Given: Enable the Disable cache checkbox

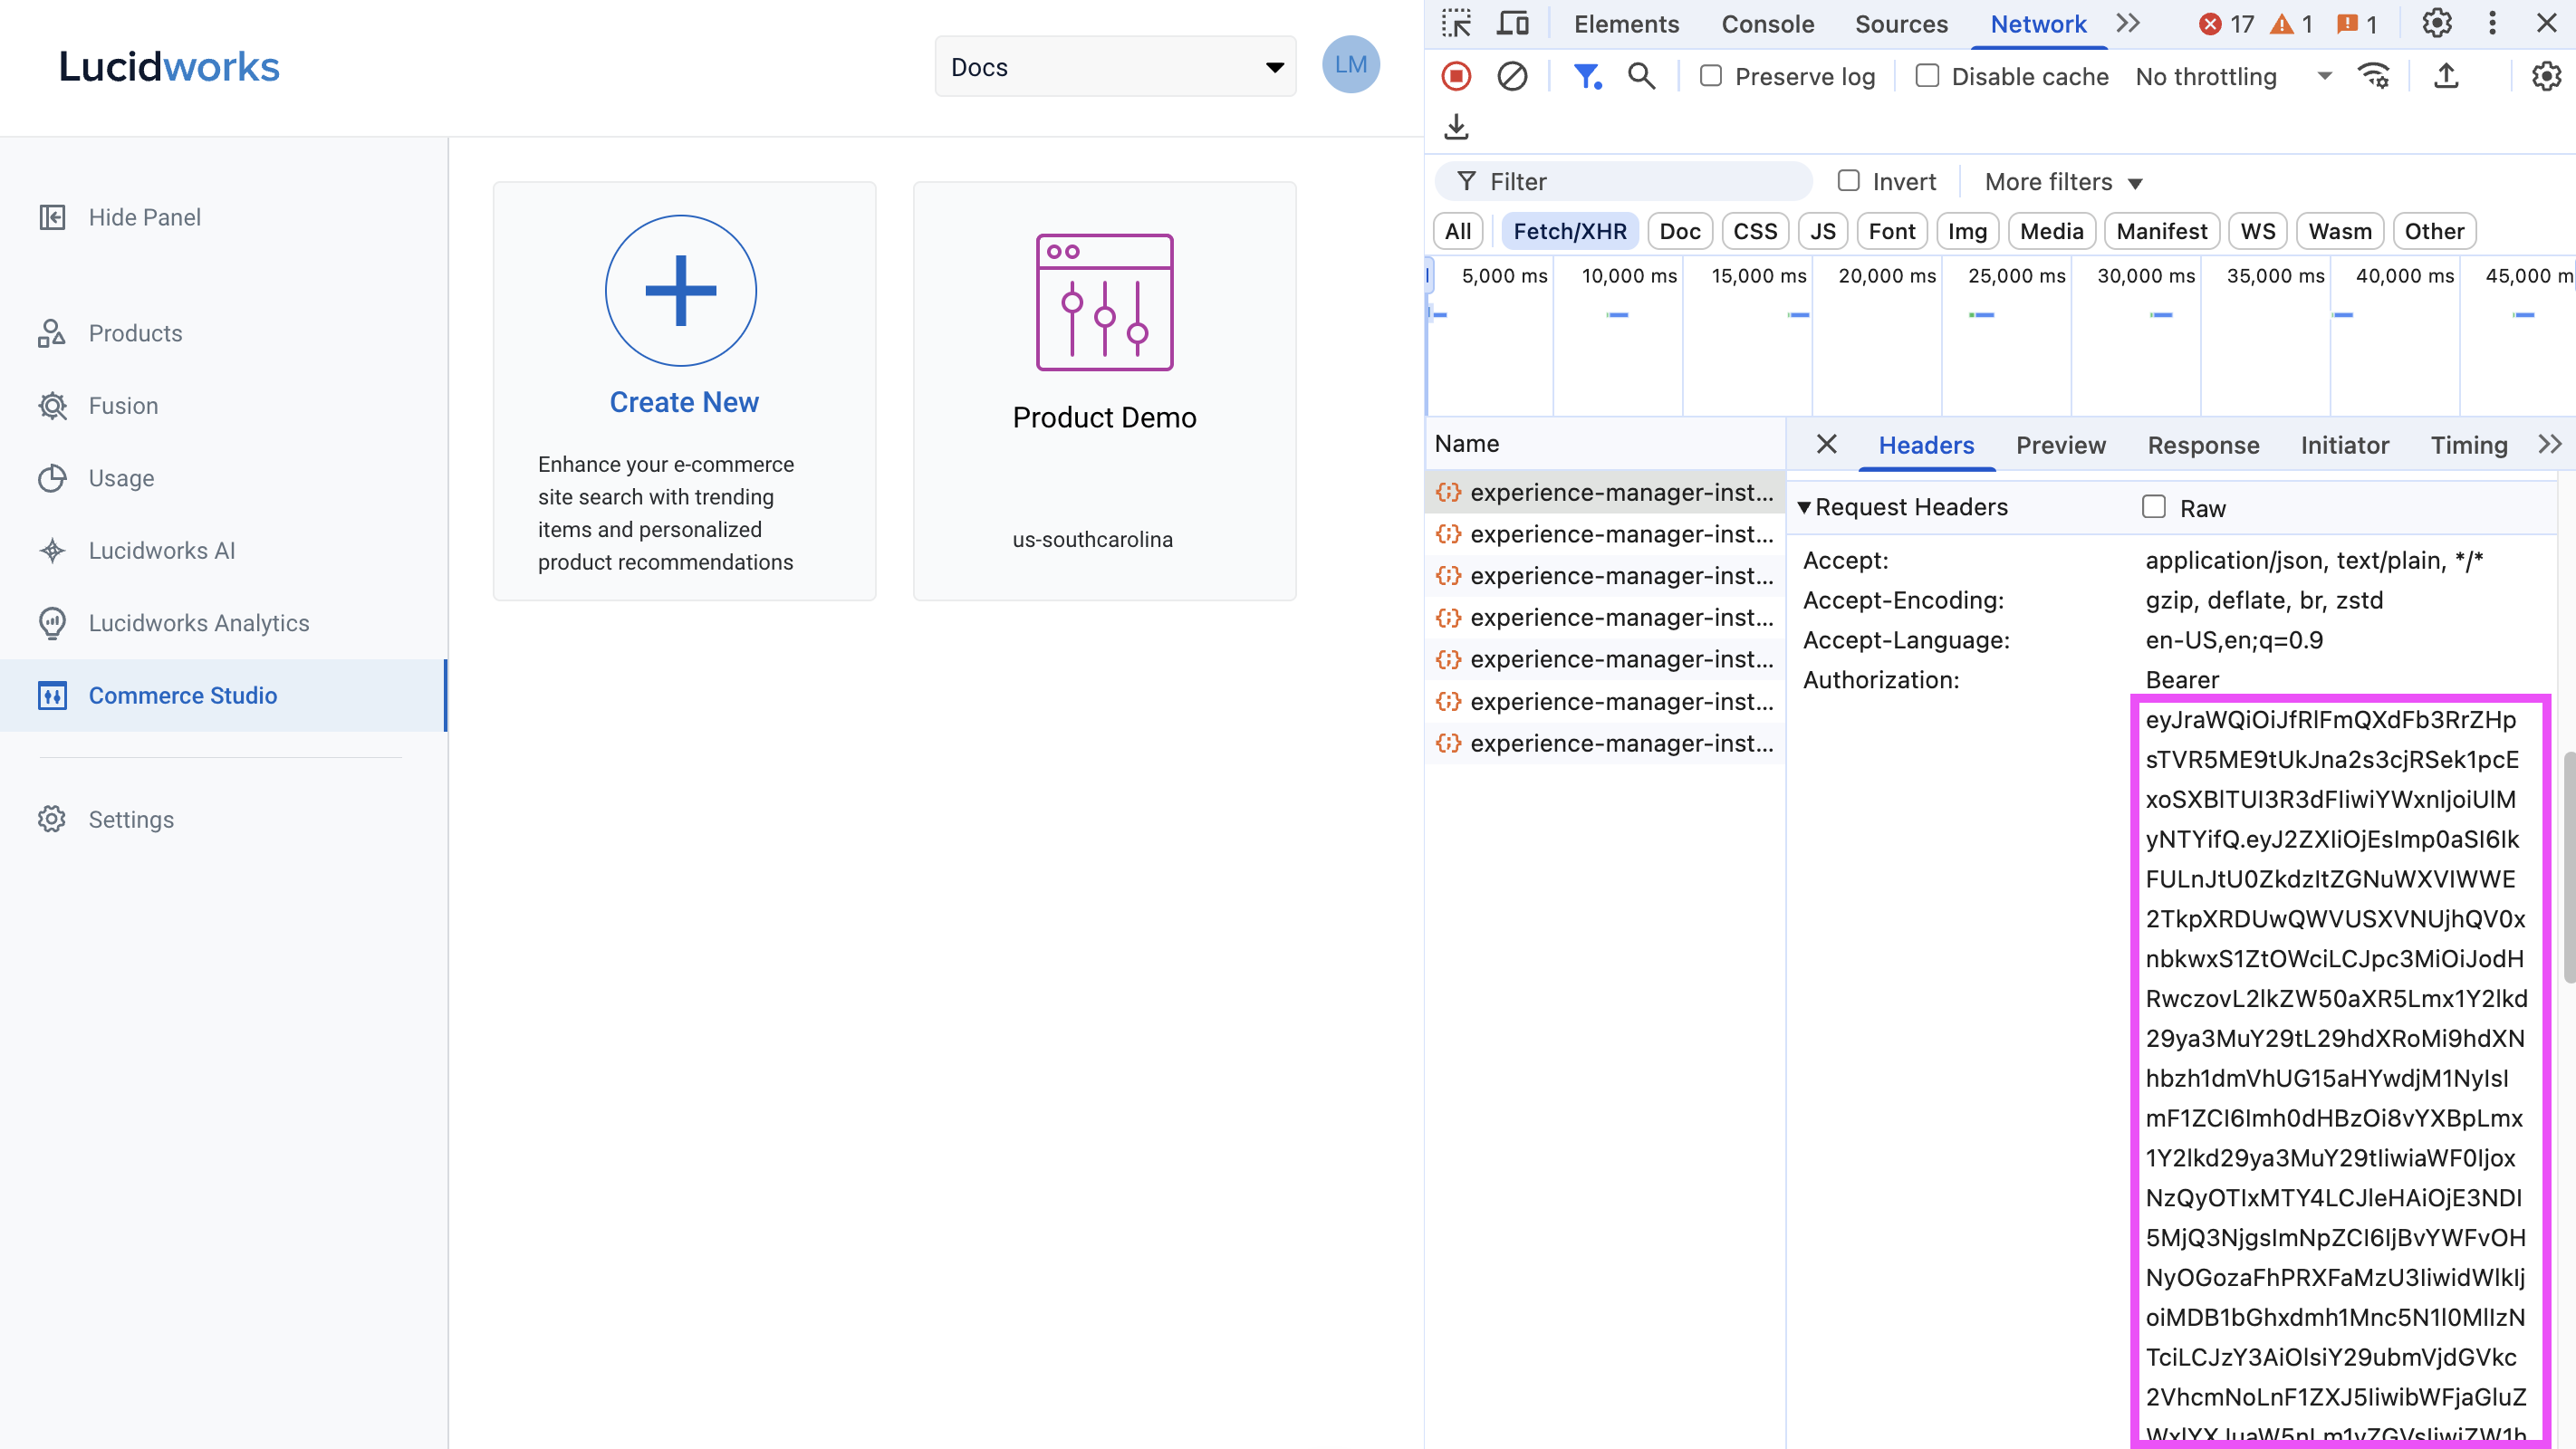Looking at the screenshot, I should 1927,76.
